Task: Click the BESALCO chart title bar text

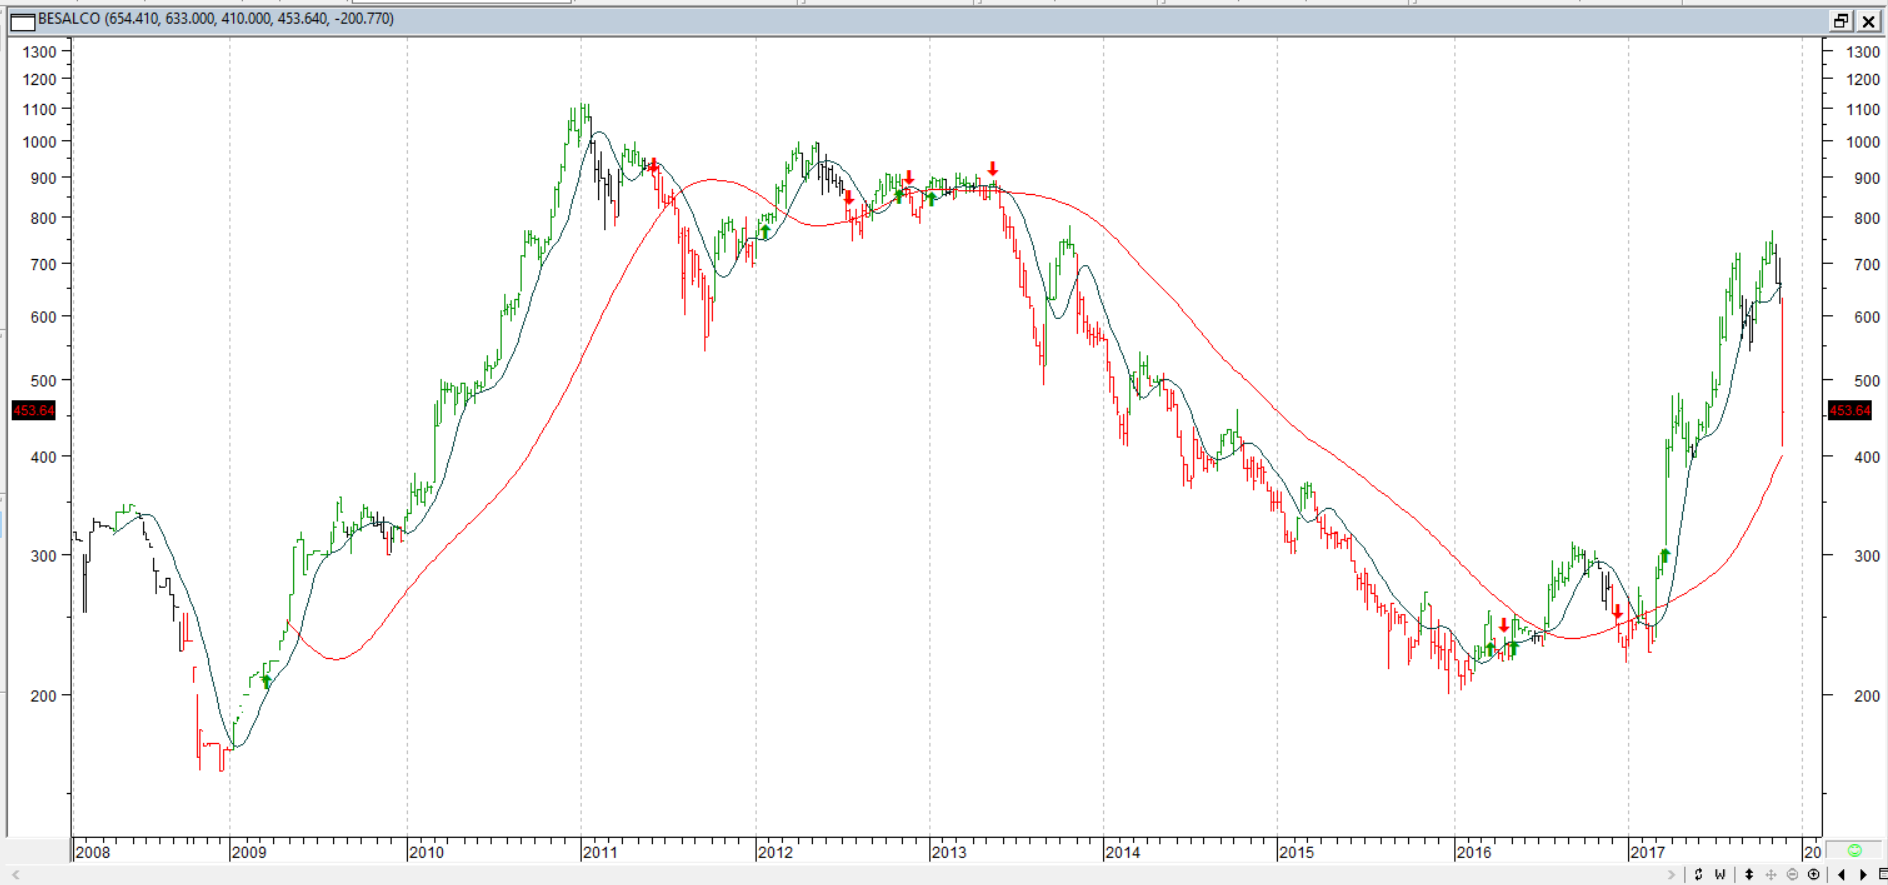Action: (215, 19)
